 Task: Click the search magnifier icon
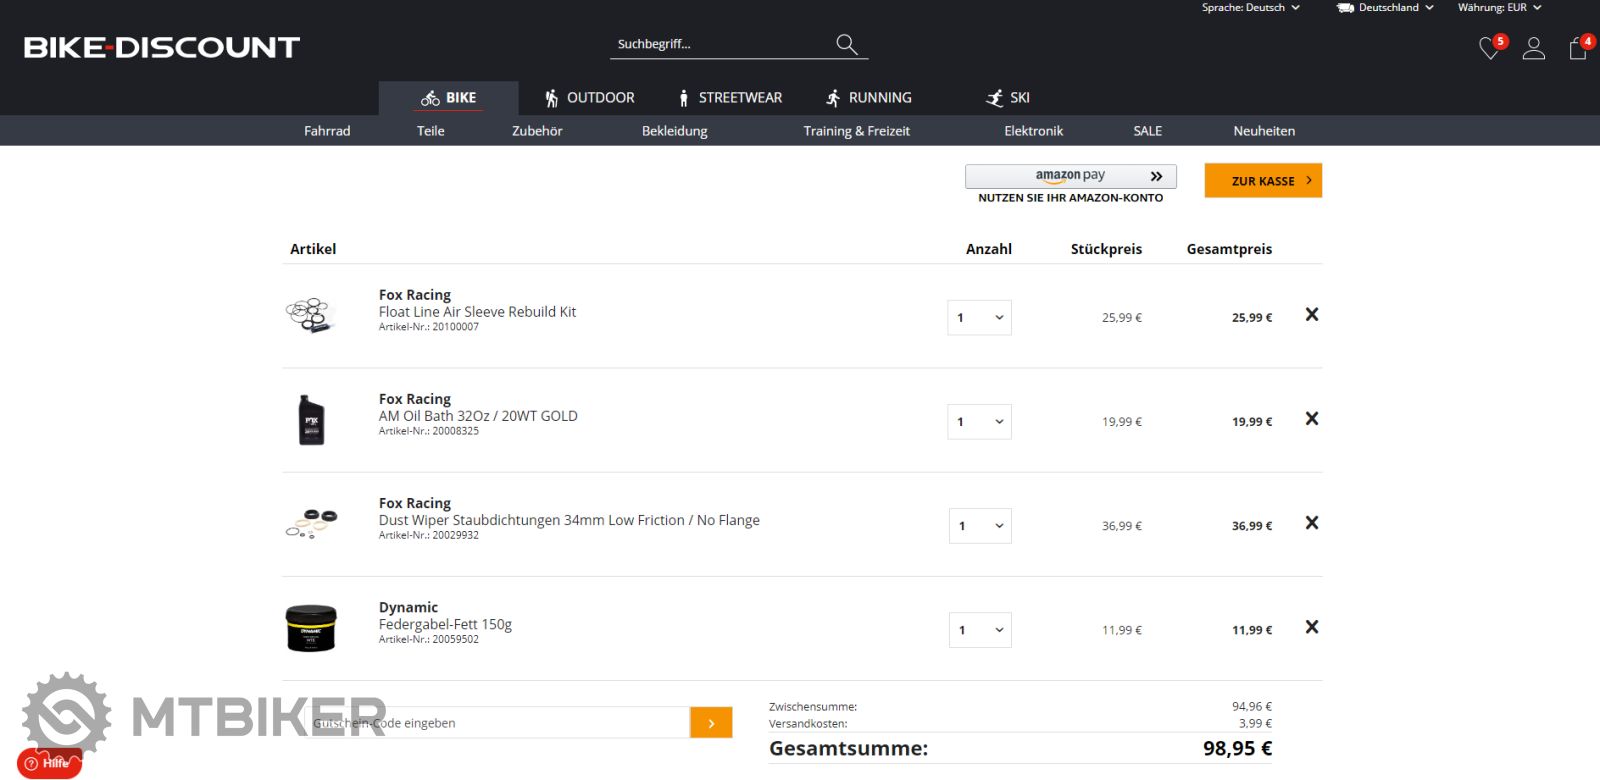tap(847, 44)
